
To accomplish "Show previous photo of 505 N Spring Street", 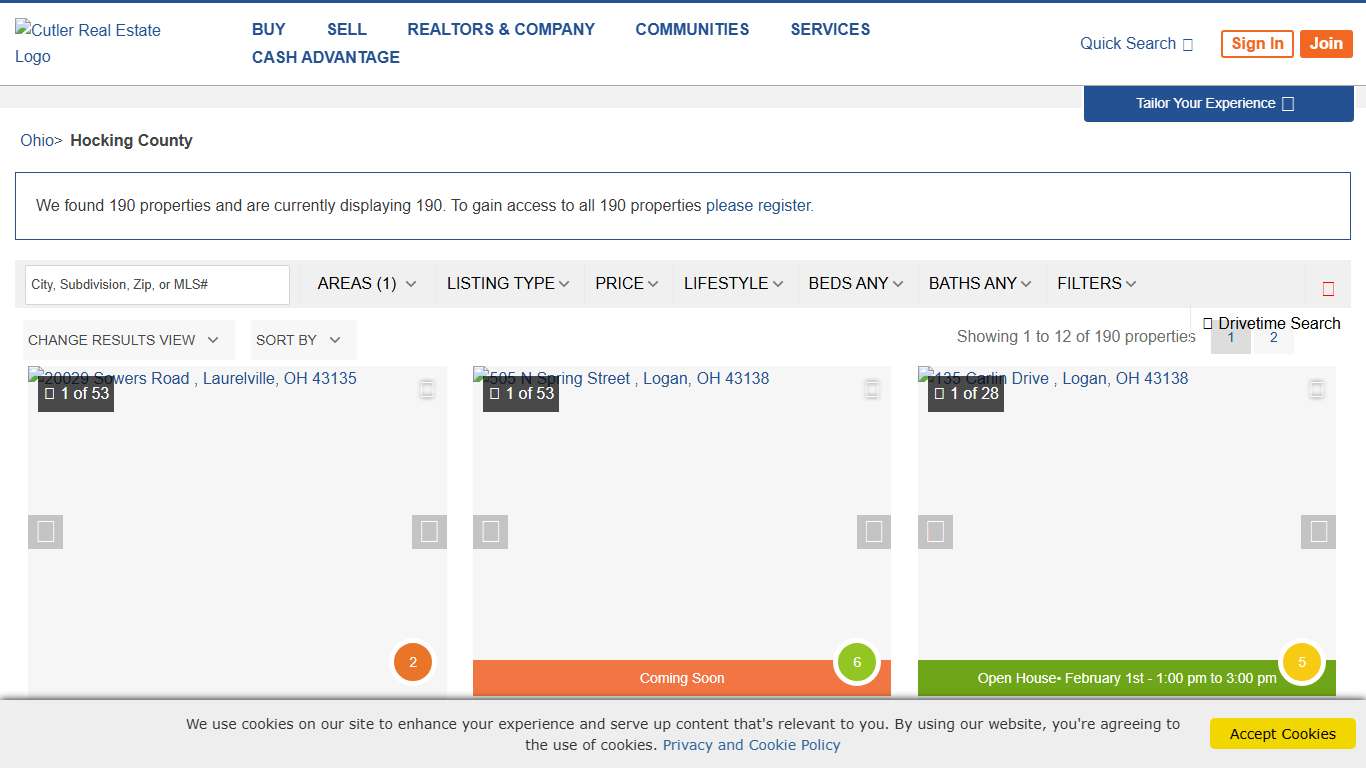I will (490, 532).
